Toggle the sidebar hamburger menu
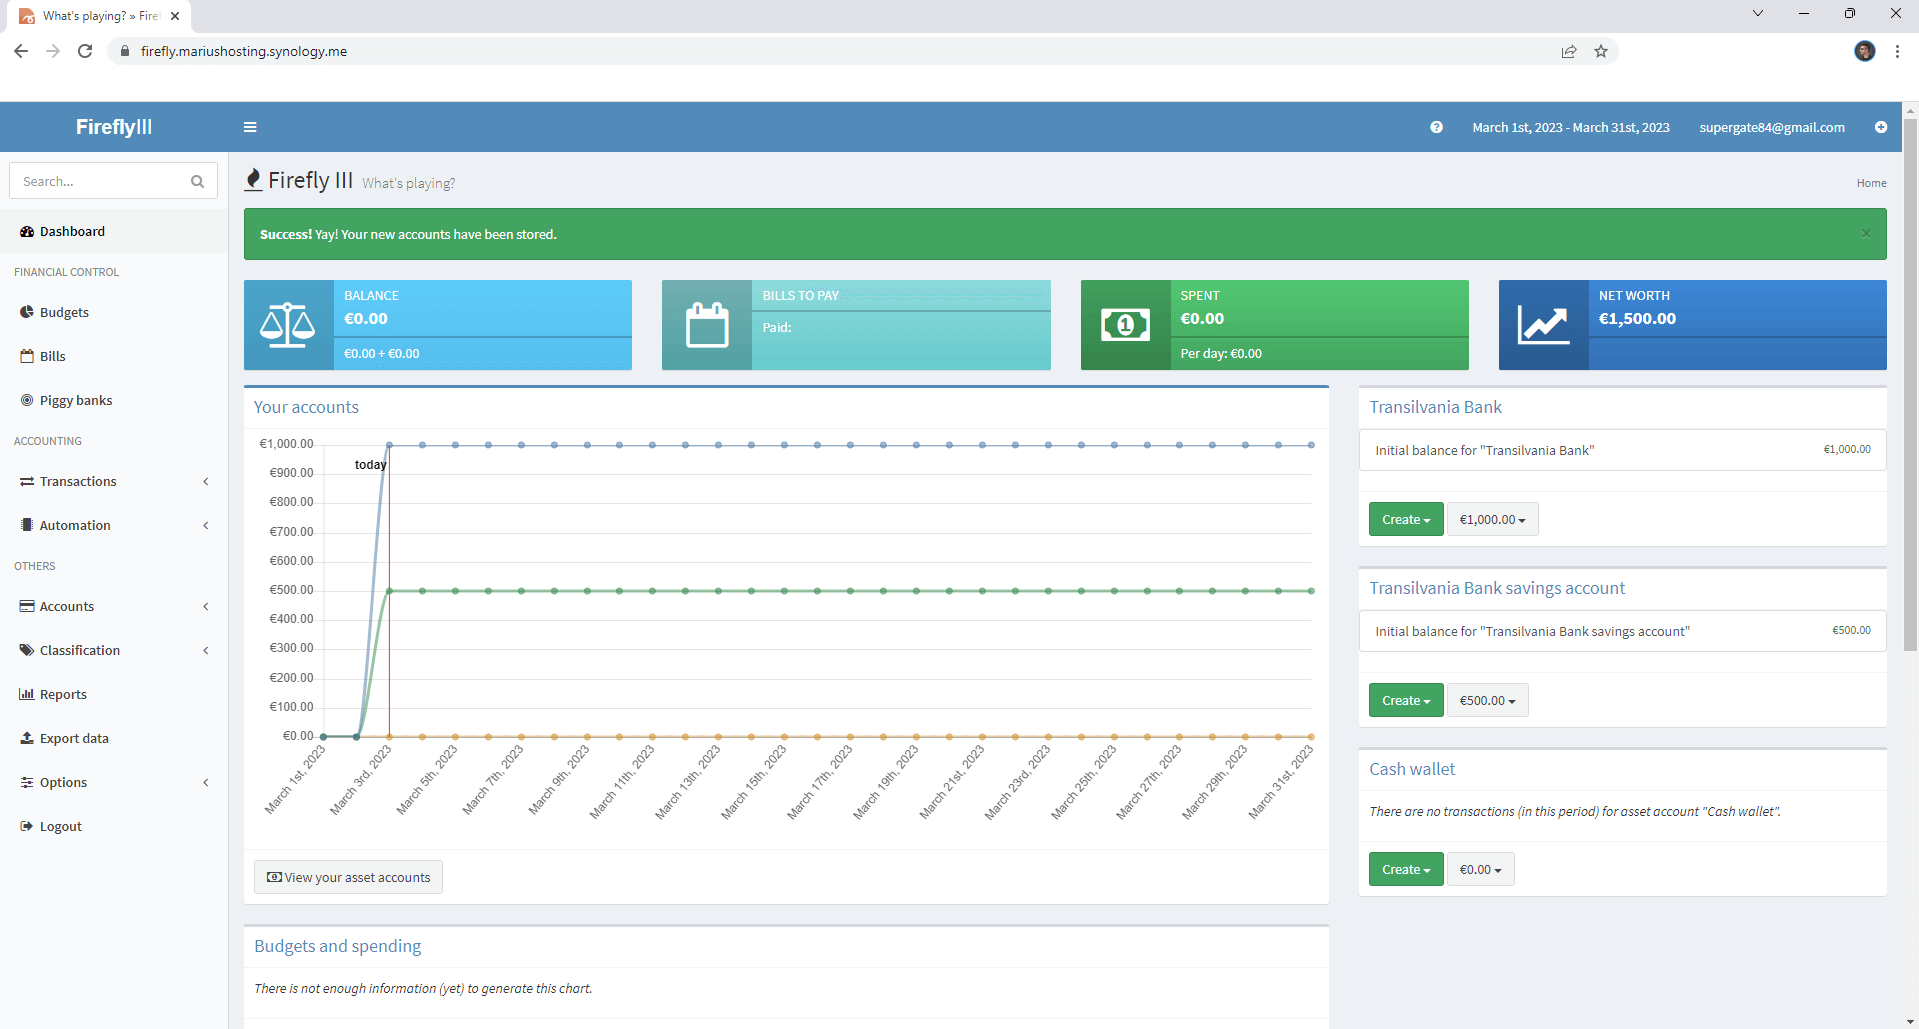1919x1029 pixels. coord(250,127)
